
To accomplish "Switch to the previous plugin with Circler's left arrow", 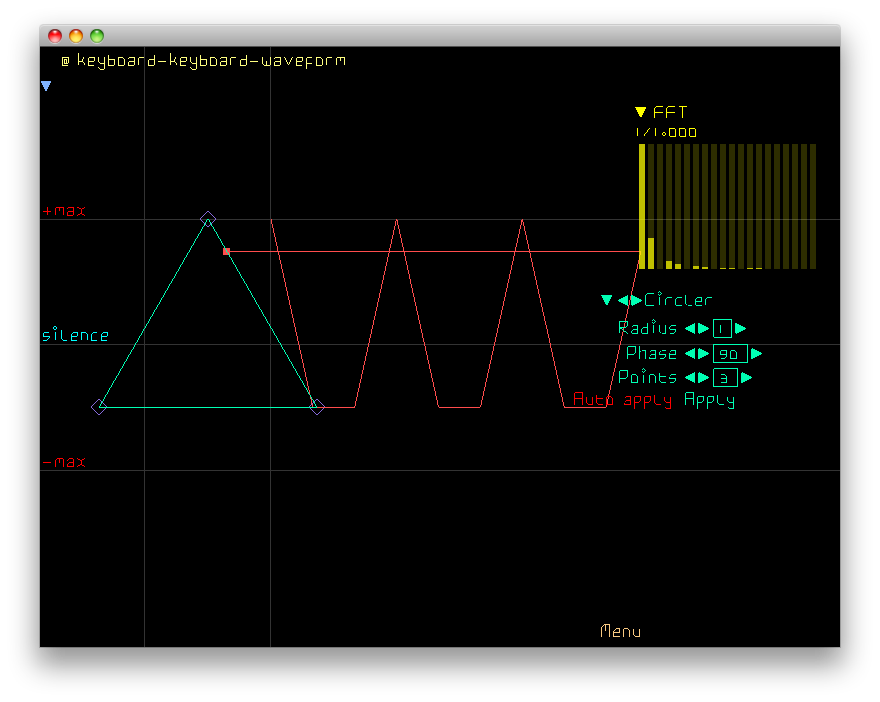I will click(623, 300).
